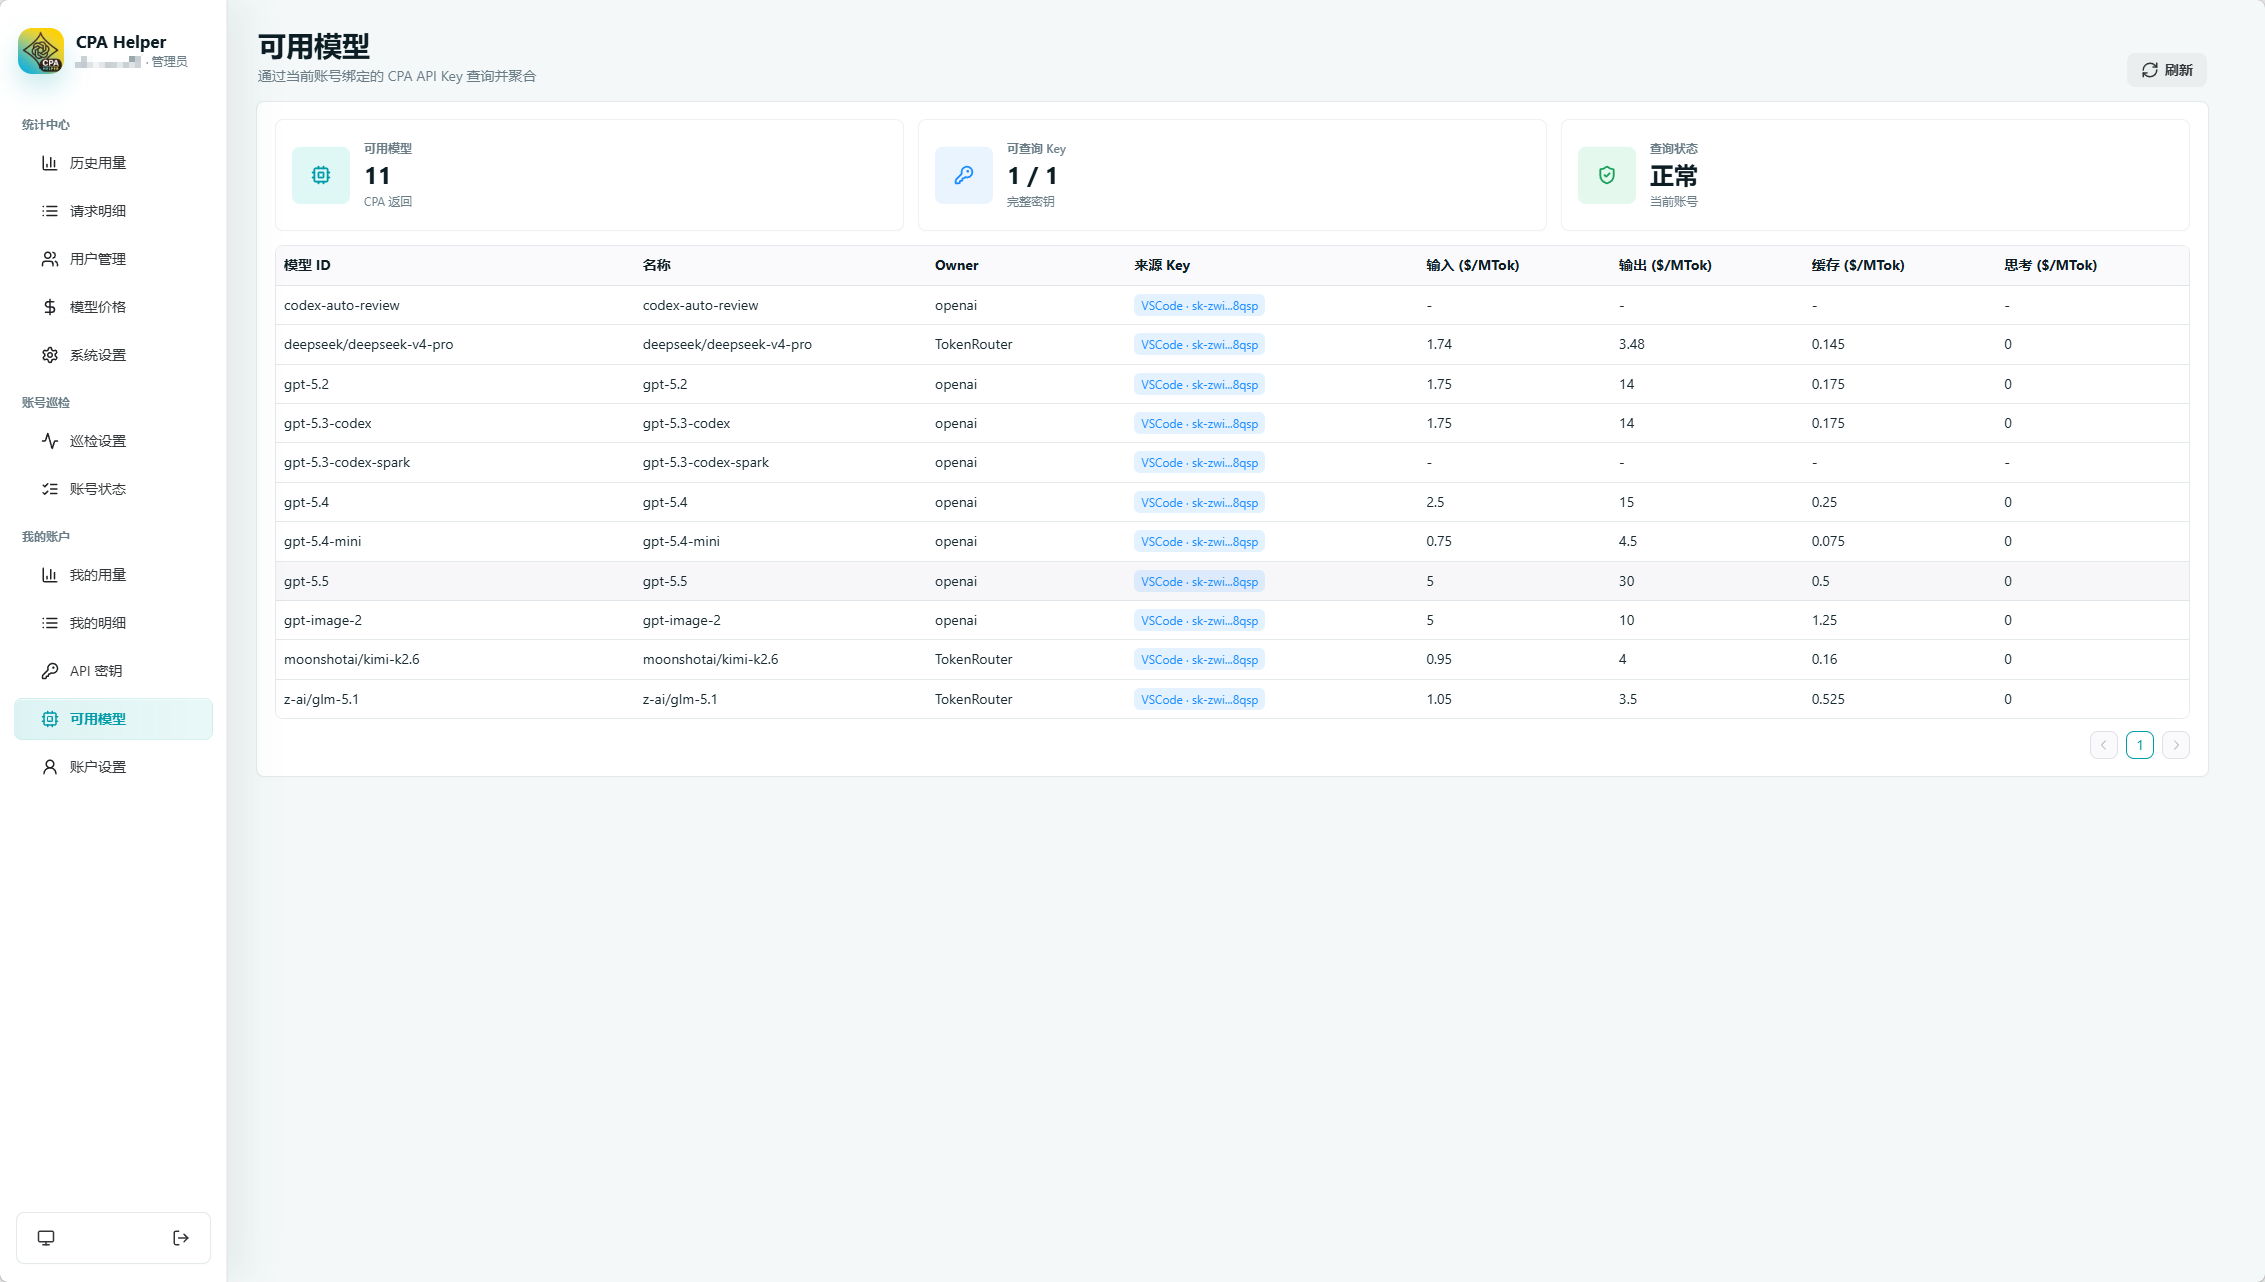
Task: Go to previous page arrow in pagination
Action: click(x=2104, y=745)
